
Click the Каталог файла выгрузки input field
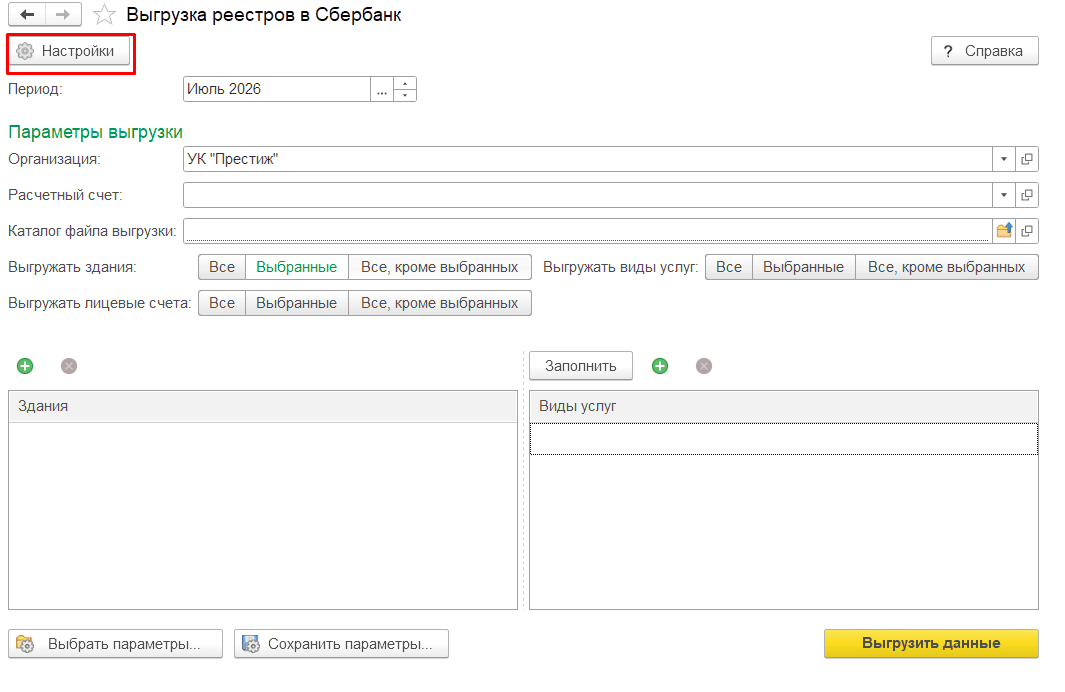tap(588, 231)
